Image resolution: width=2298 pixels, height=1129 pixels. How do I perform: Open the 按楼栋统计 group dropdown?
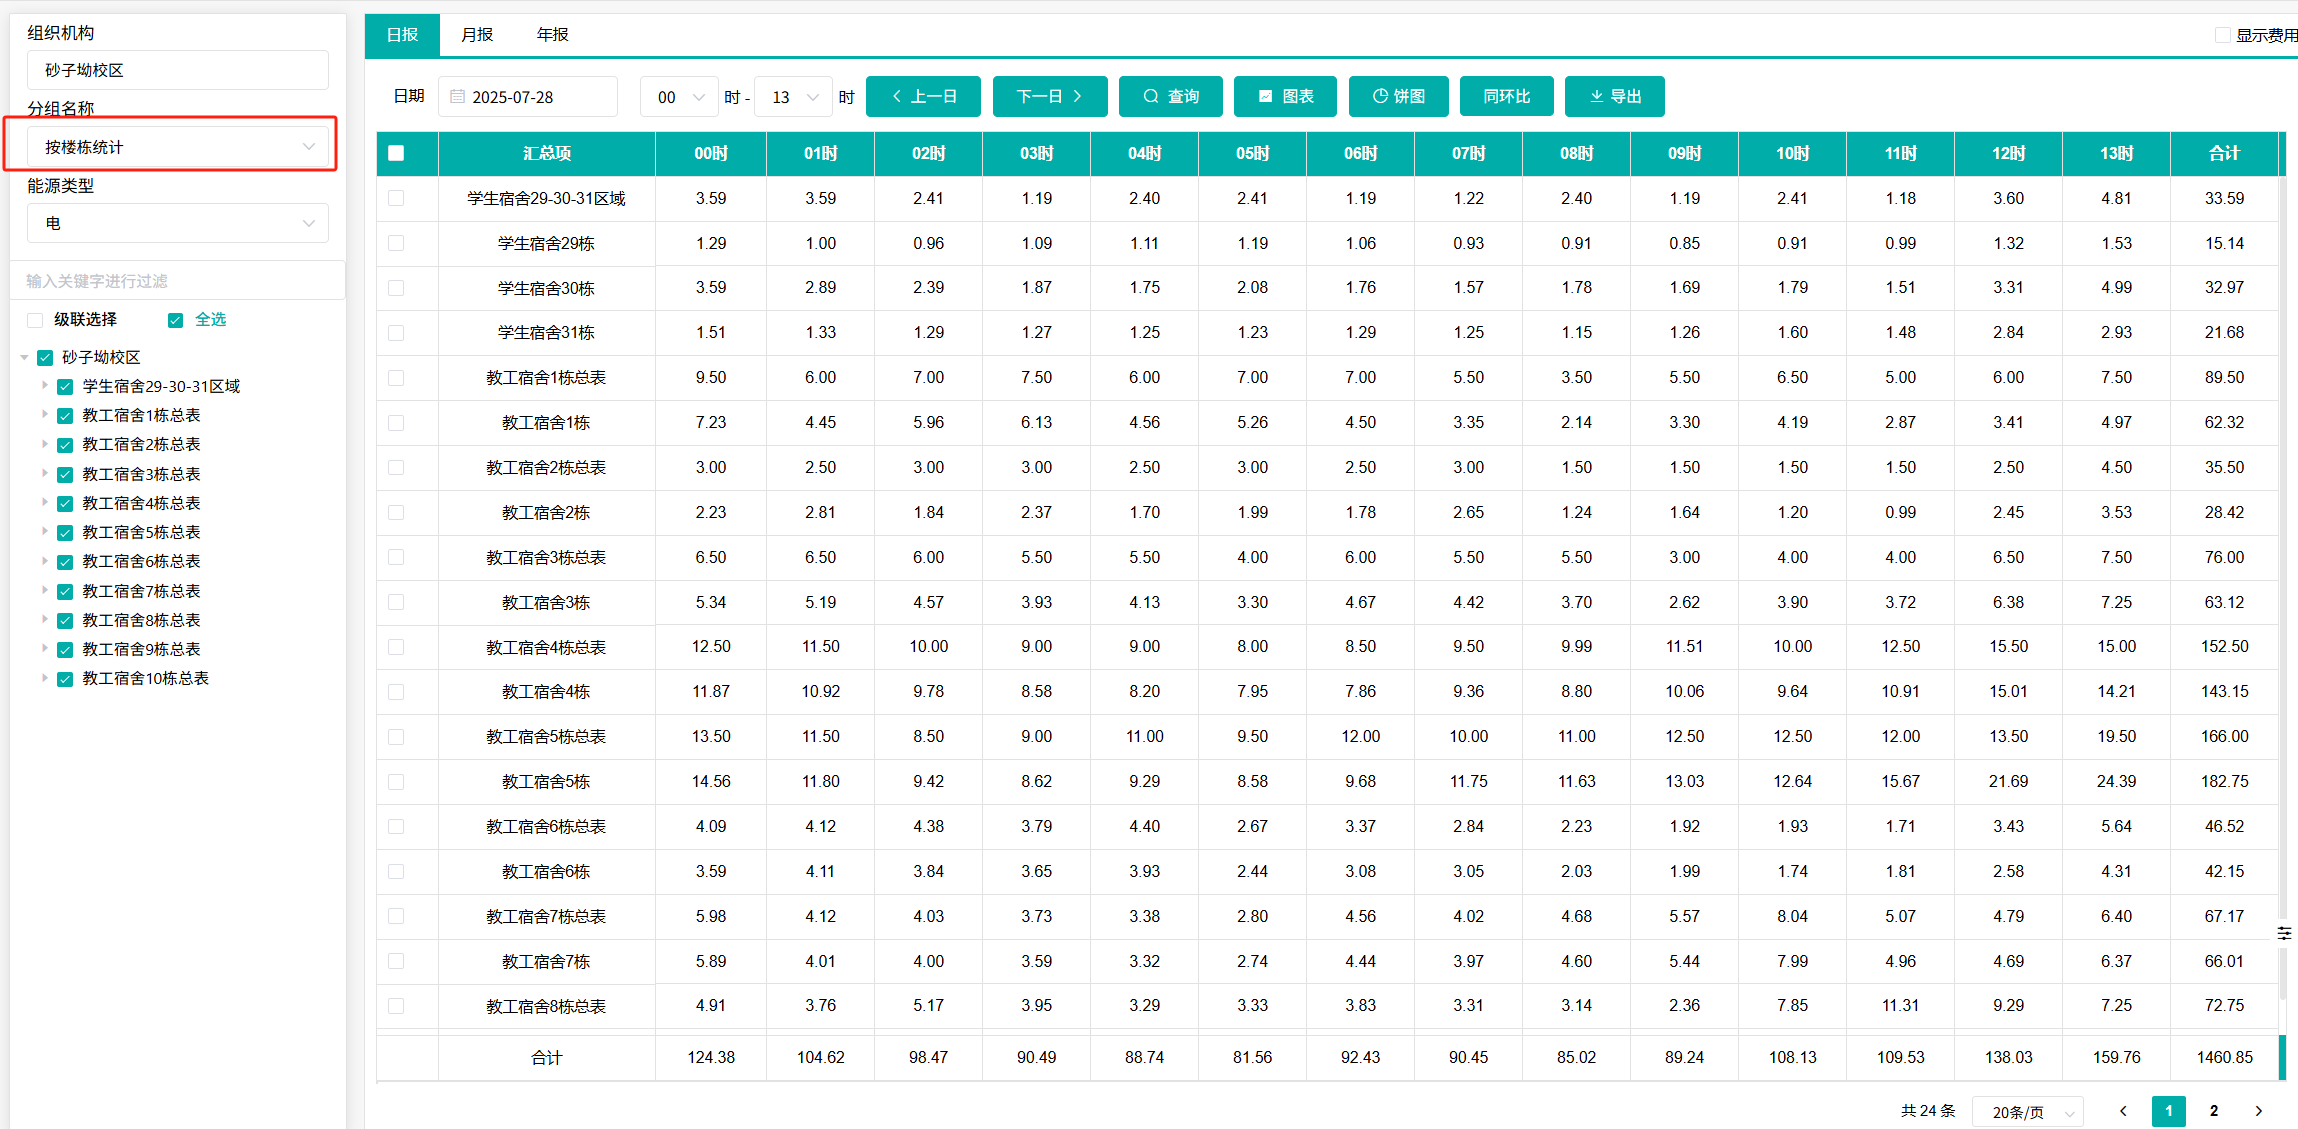pyautogui.click(x=177, y=147)
